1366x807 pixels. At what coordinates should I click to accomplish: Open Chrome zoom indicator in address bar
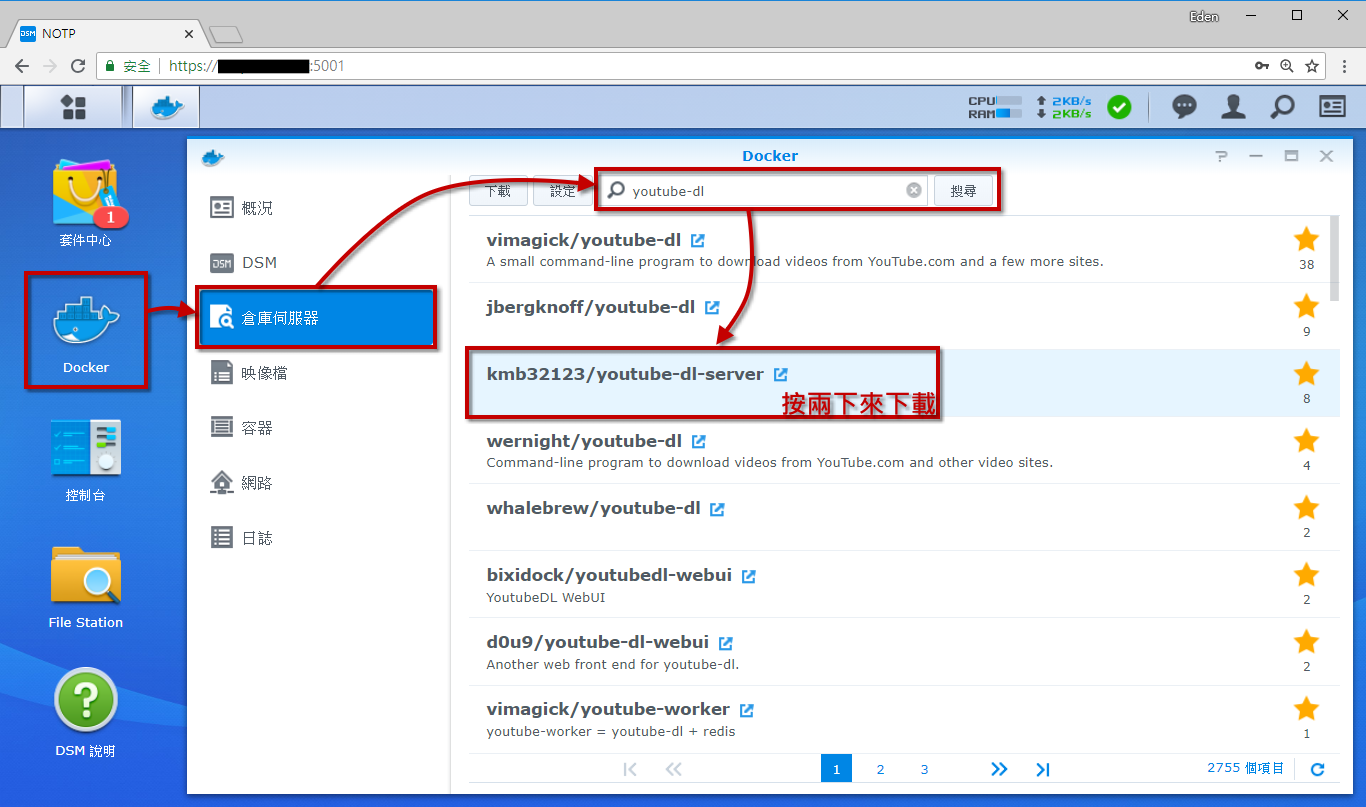click(1286, 66)
